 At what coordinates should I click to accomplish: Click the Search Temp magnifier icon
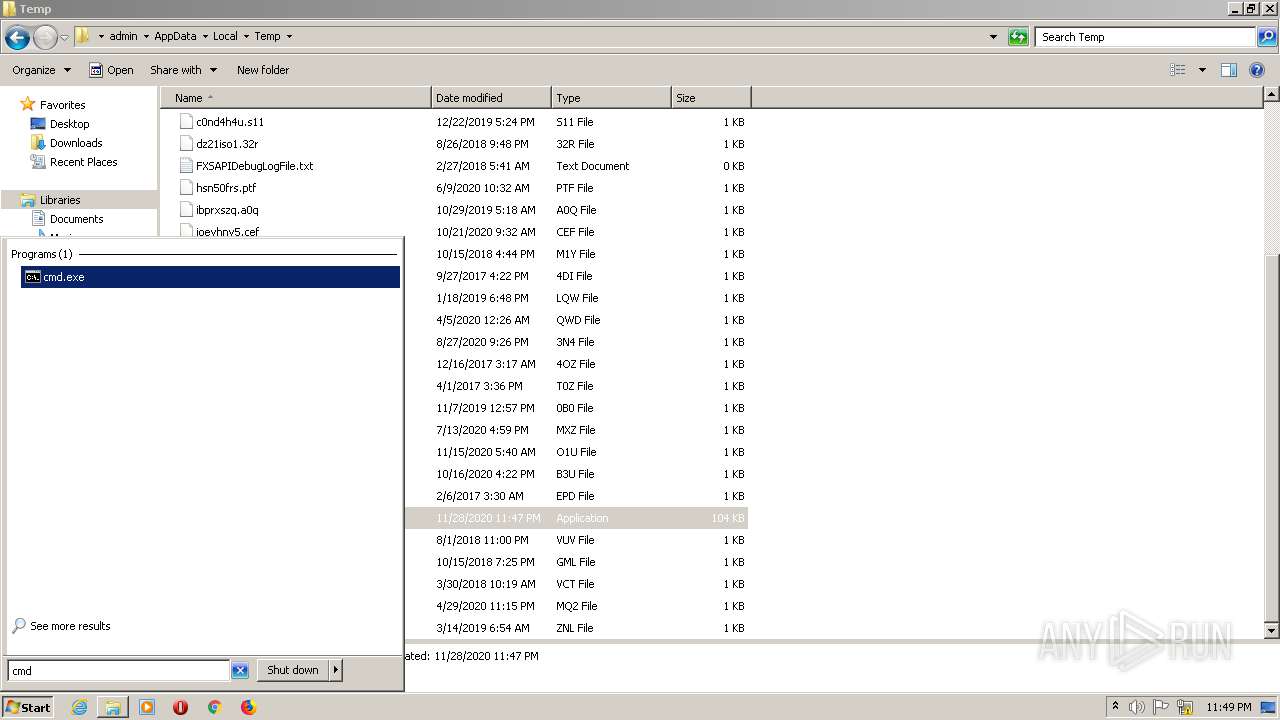1266,37
